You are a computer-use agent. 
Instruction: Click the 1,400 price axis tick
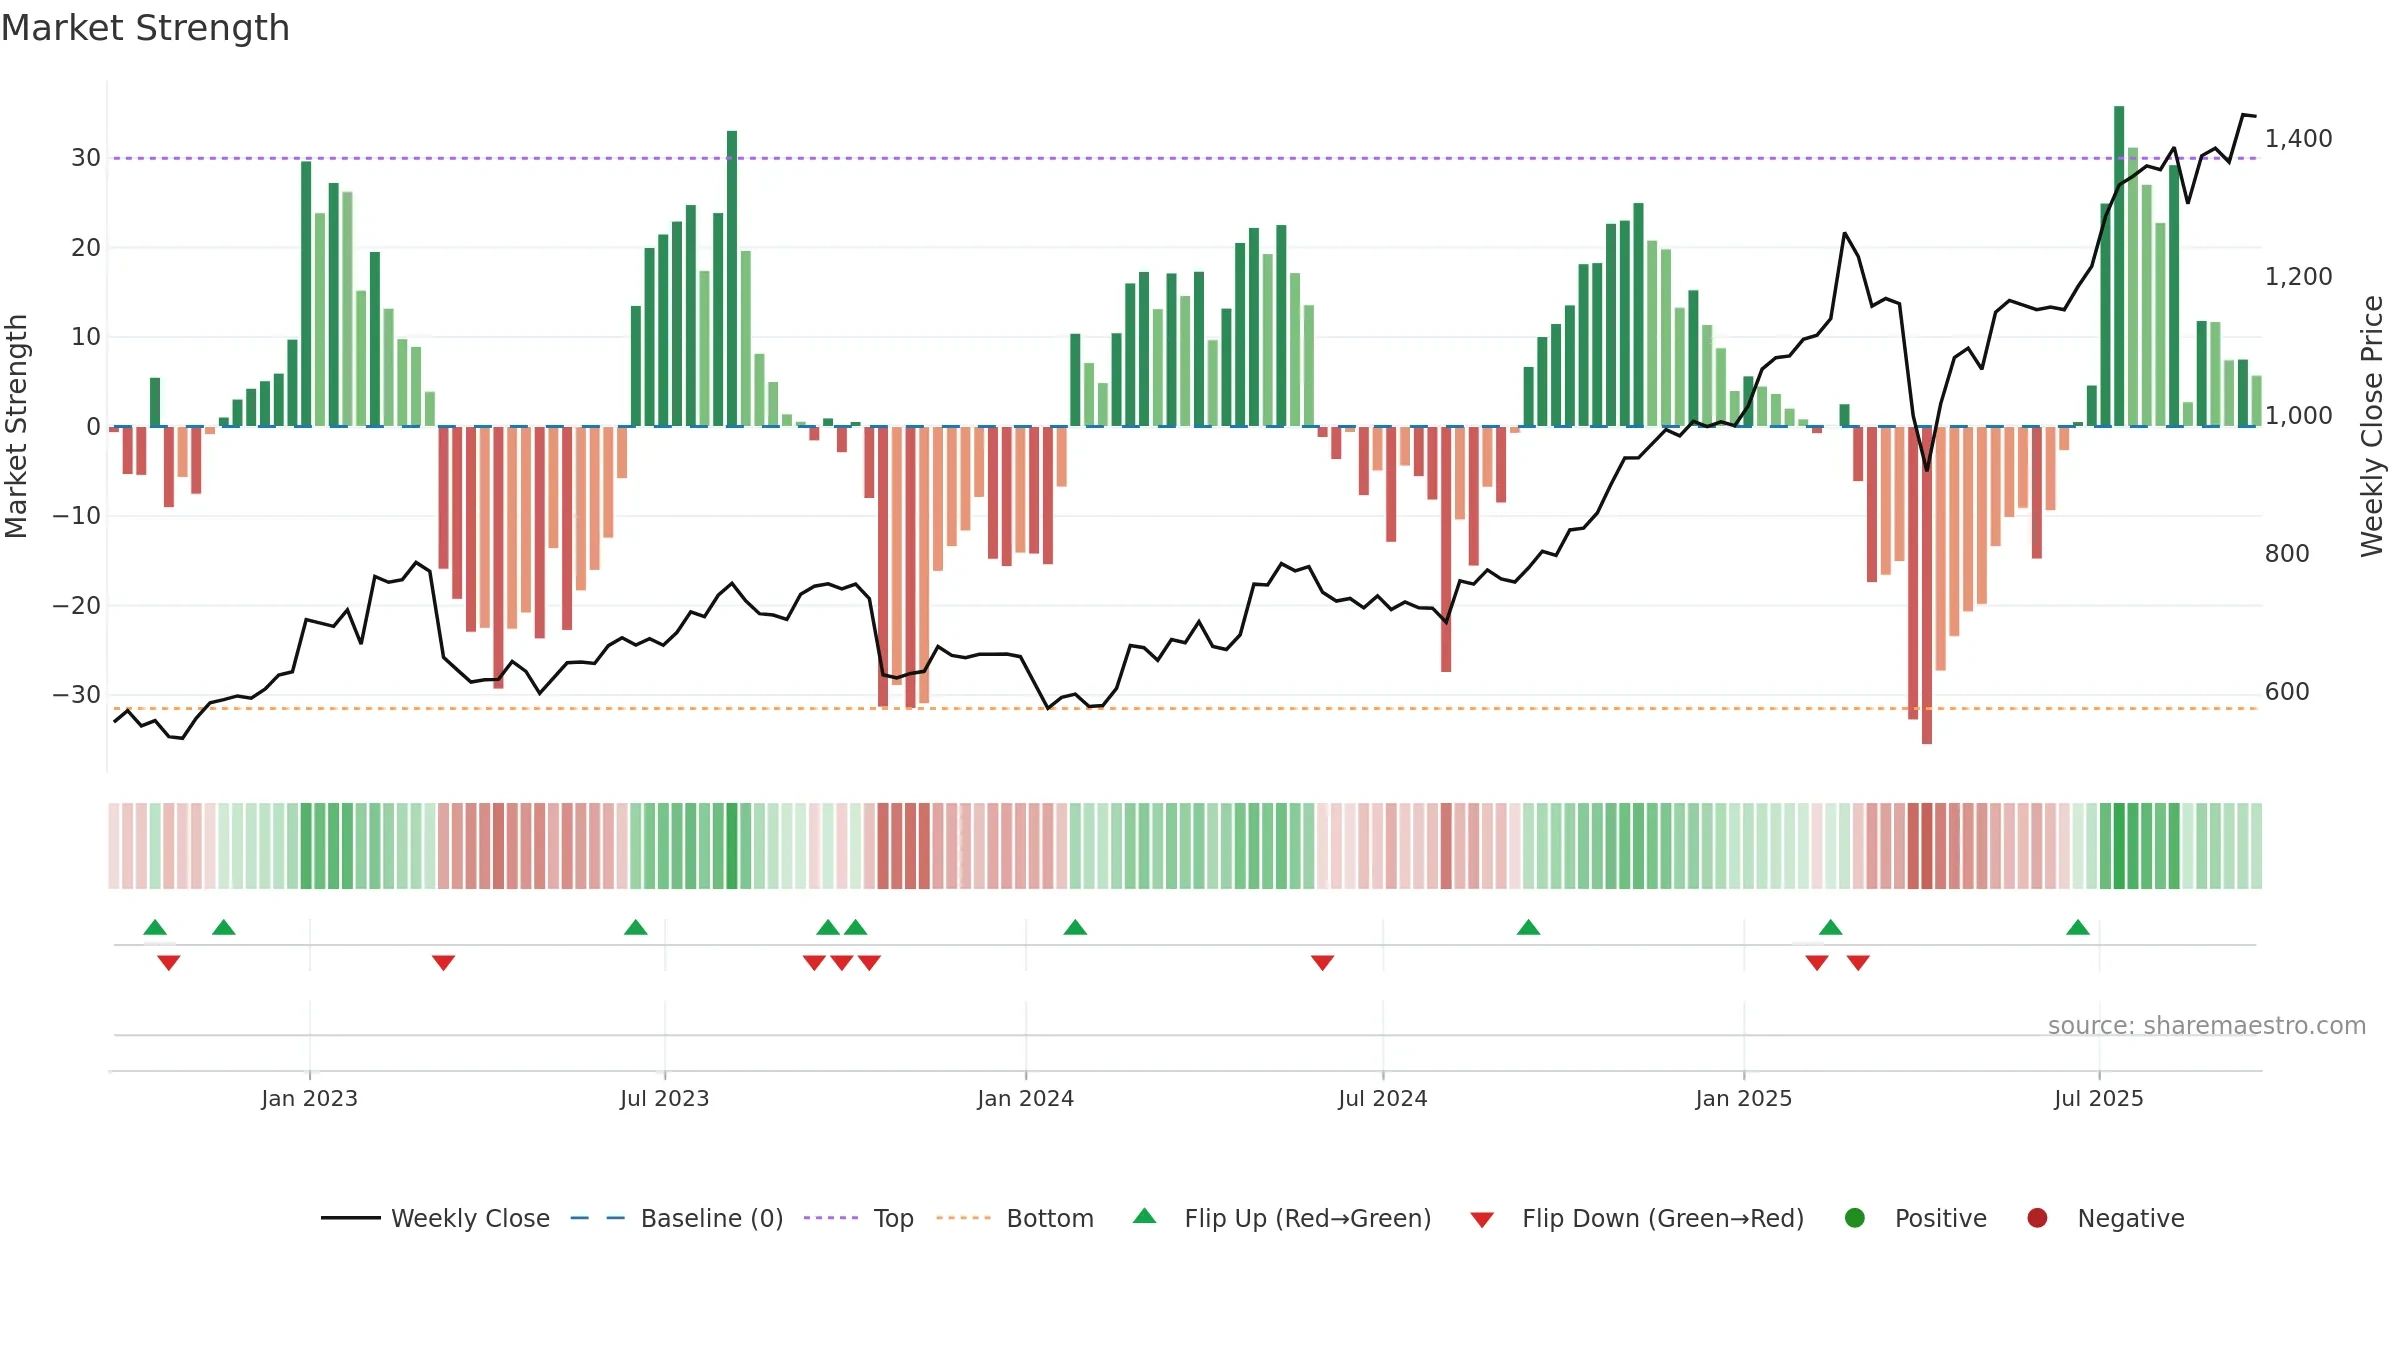coord(2298,139)
